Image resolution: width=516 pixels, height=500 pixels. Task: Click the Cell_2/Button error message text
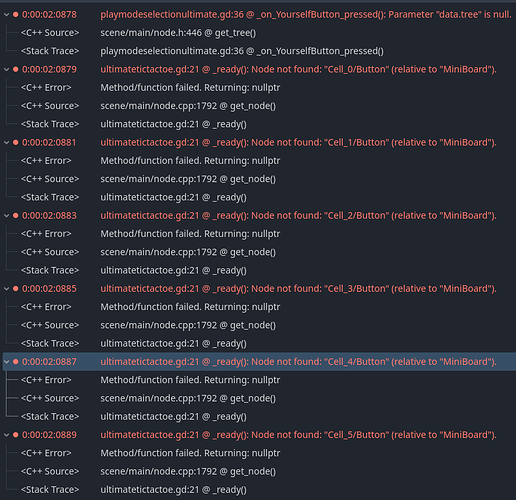[298, 216]
